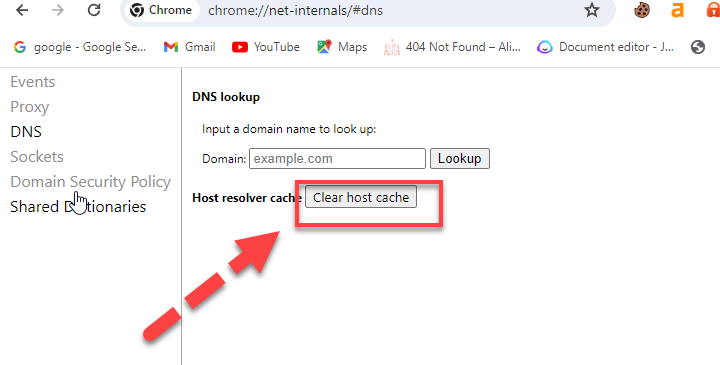The image size is (720, 365).
Task: Open the google - Google Search bookmark
Action: pos(80,47)
